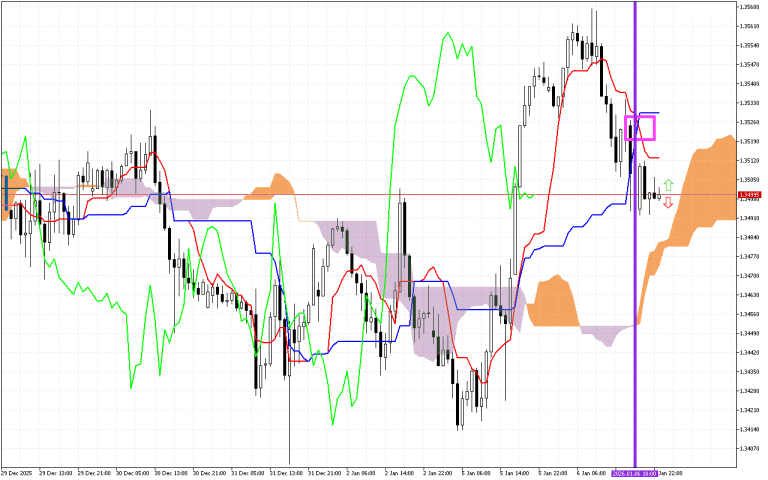768x480 pixels.
Task: Click the 31 Dec 05:00 time label
Action: click(247, 473)
